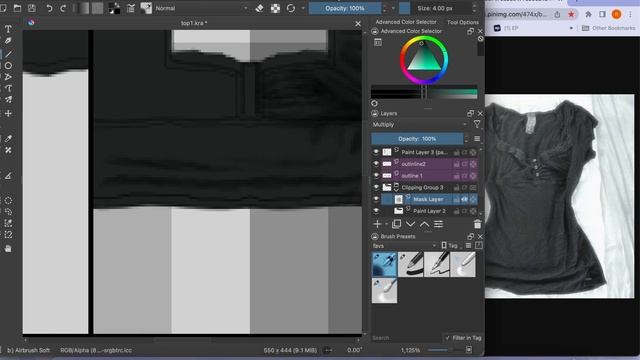Undo the last action

click(x=49, y=8)
